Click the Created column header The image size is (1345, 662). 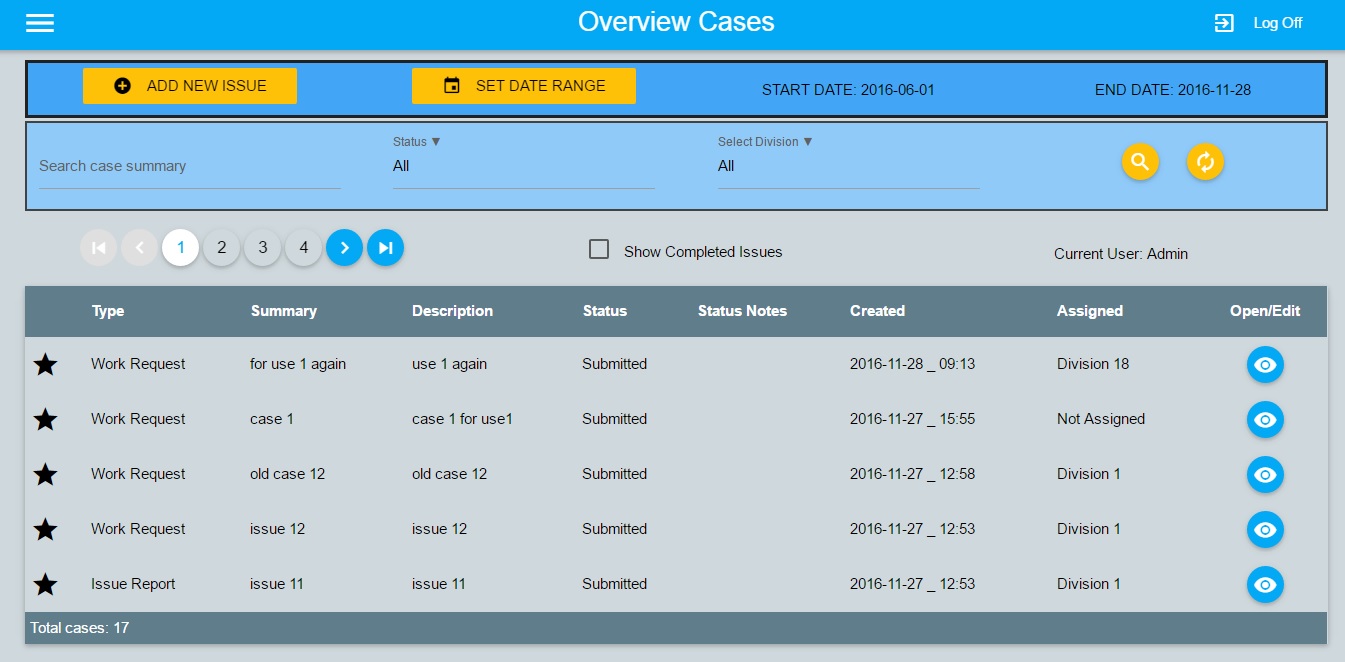coord(877,311)
